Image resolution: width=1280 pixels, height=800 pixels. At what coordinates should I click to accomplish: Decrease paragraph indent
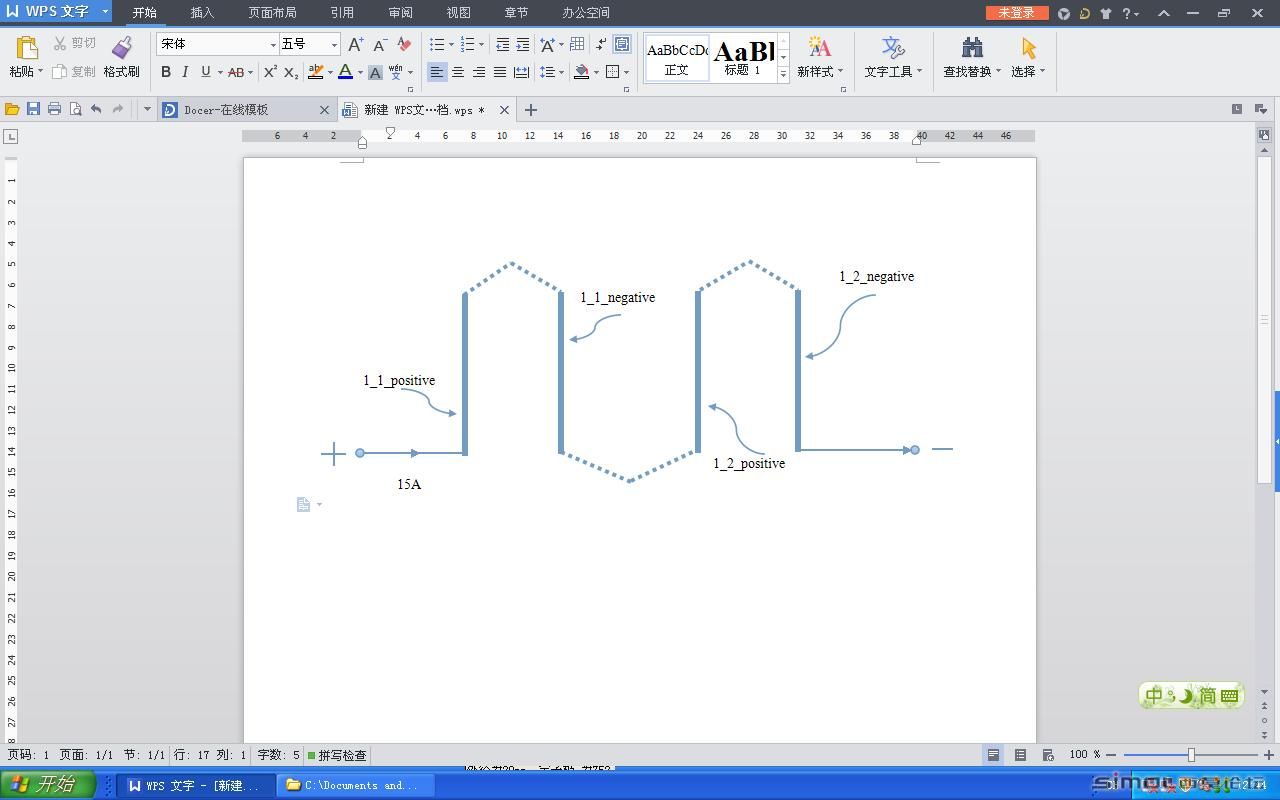point(502,44)
